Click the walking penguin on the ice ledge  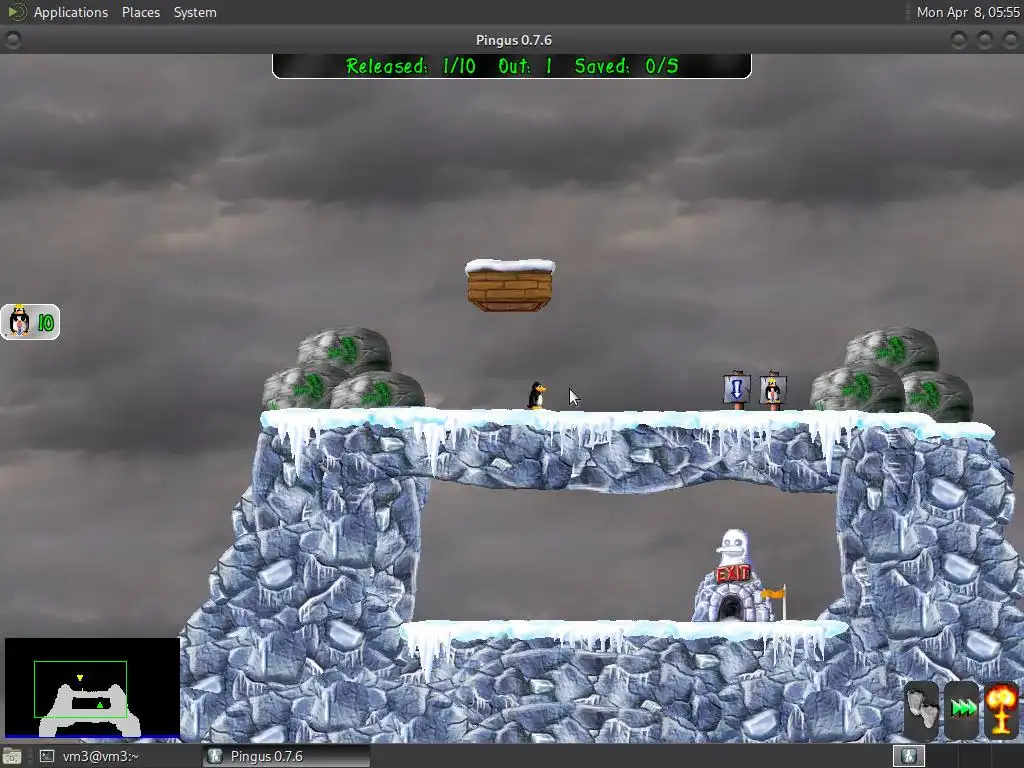click(536, 396)
